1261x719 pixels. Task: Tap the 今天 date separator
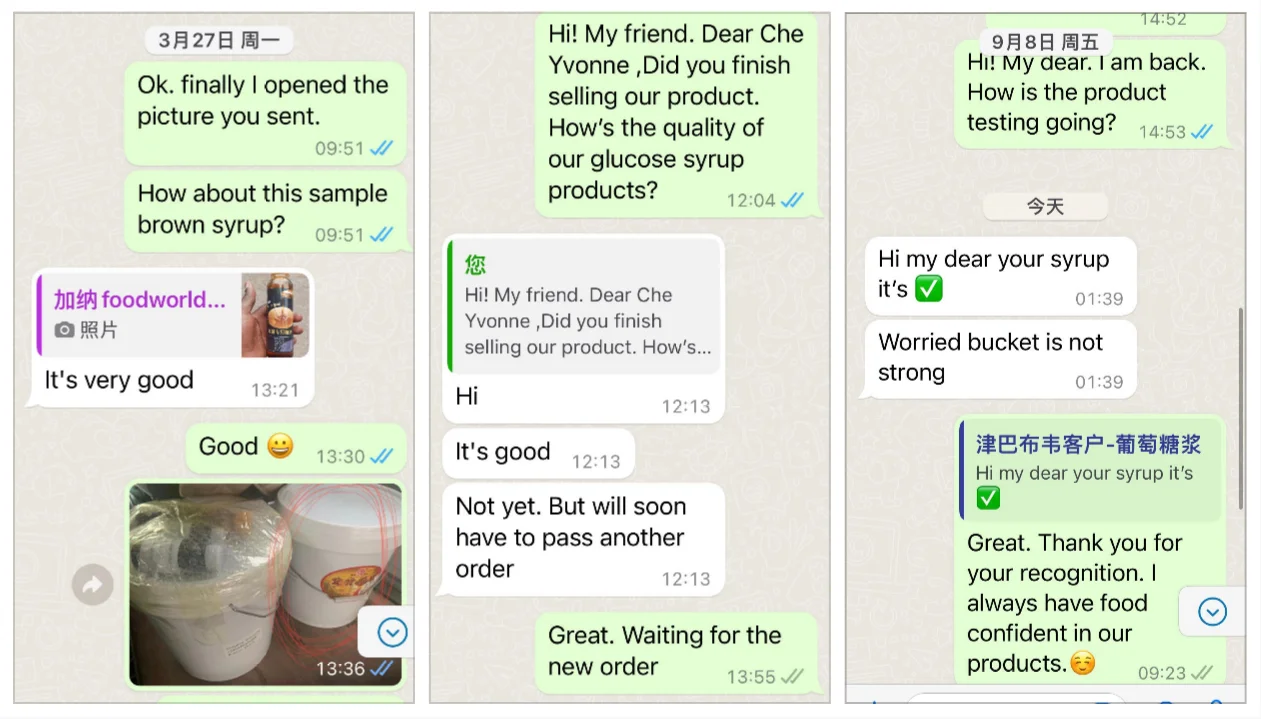coord(1045,206)
